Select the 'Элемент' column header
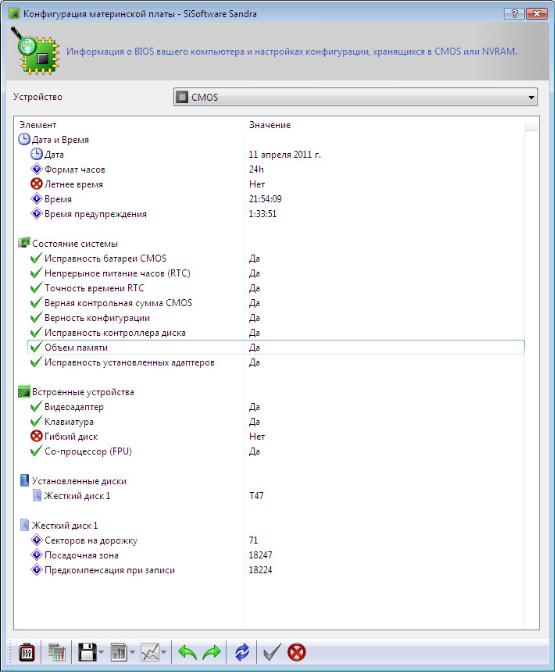This screenshot has width=555, height=672. point(38,125)
